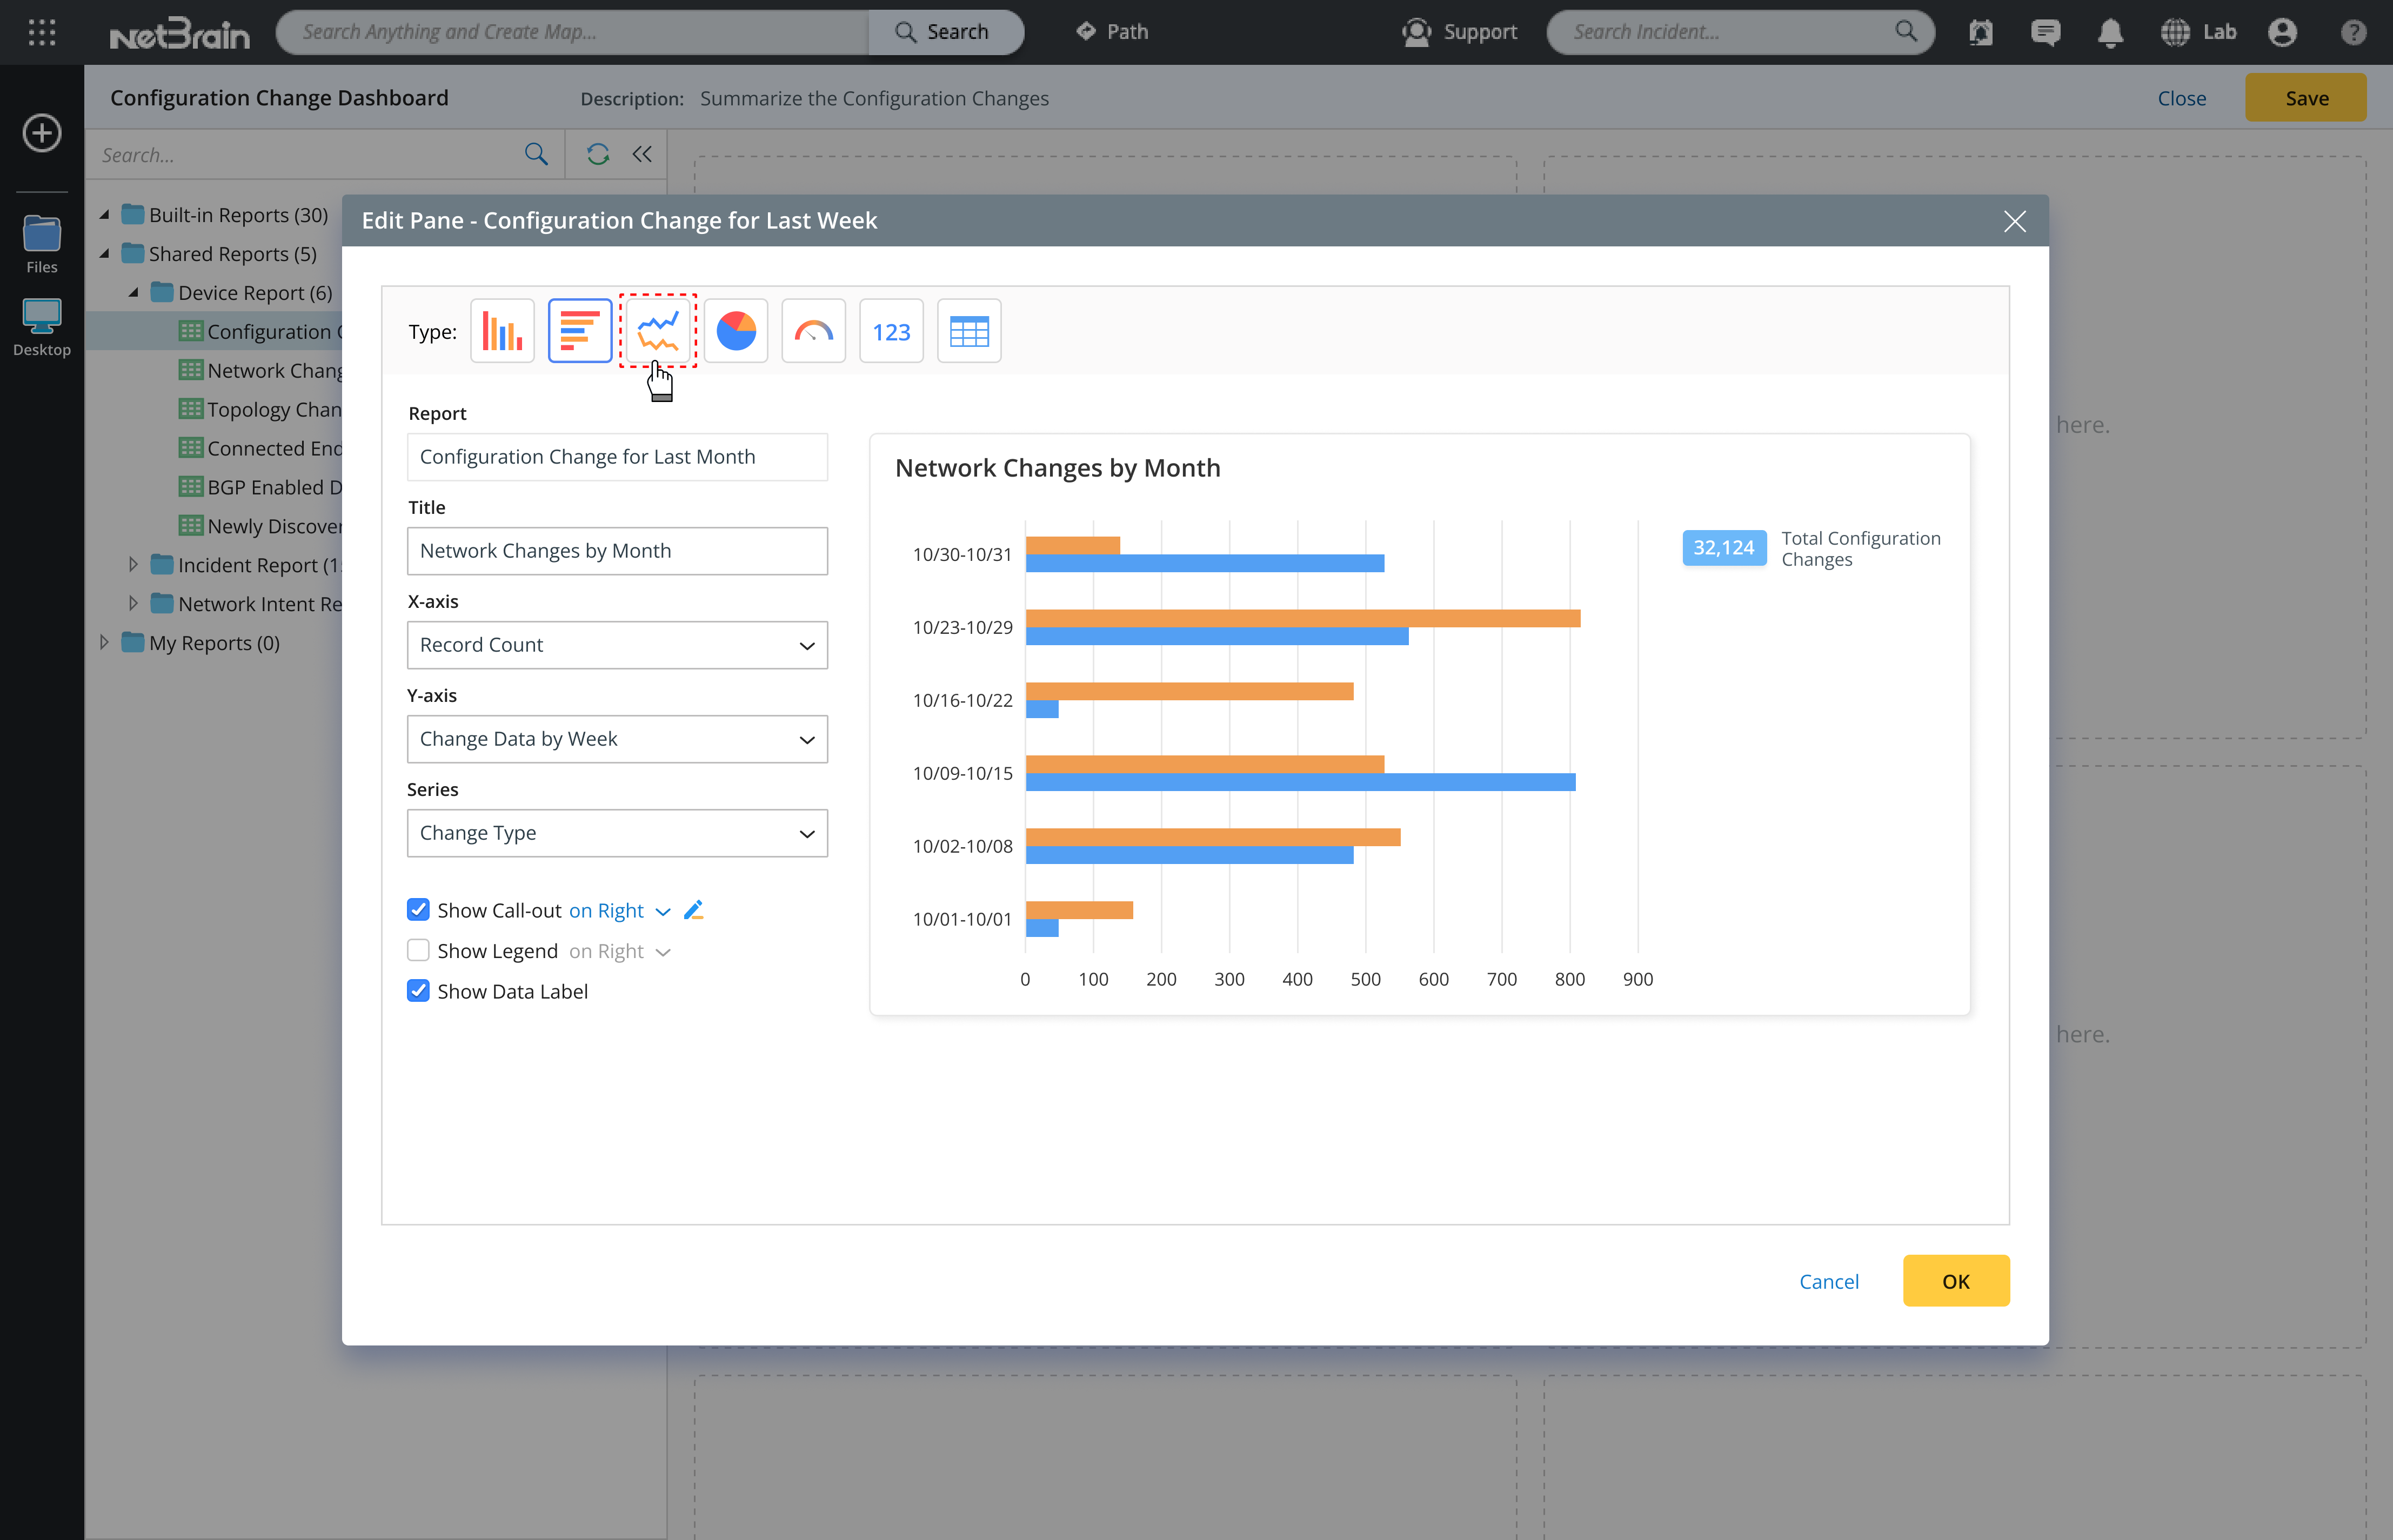Click the refresh icon in the reports panel
Screen dimensions: 2393x1540
[x=598, y=154]
